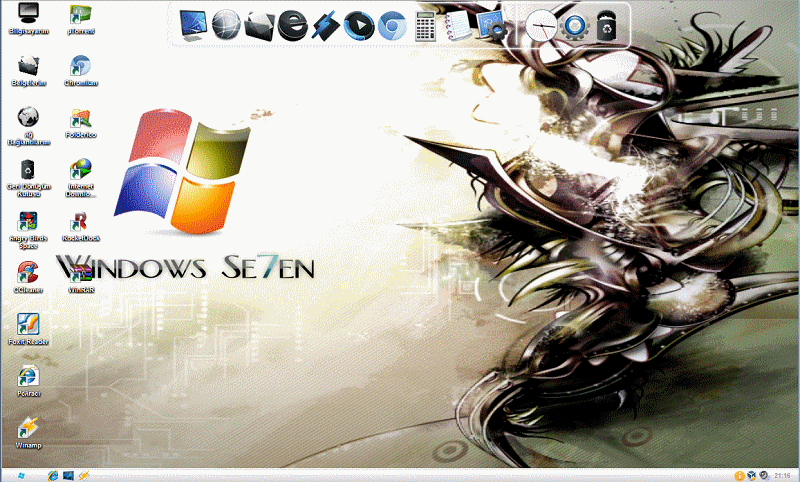Click the analog clock in the dock

click(541, 26)
